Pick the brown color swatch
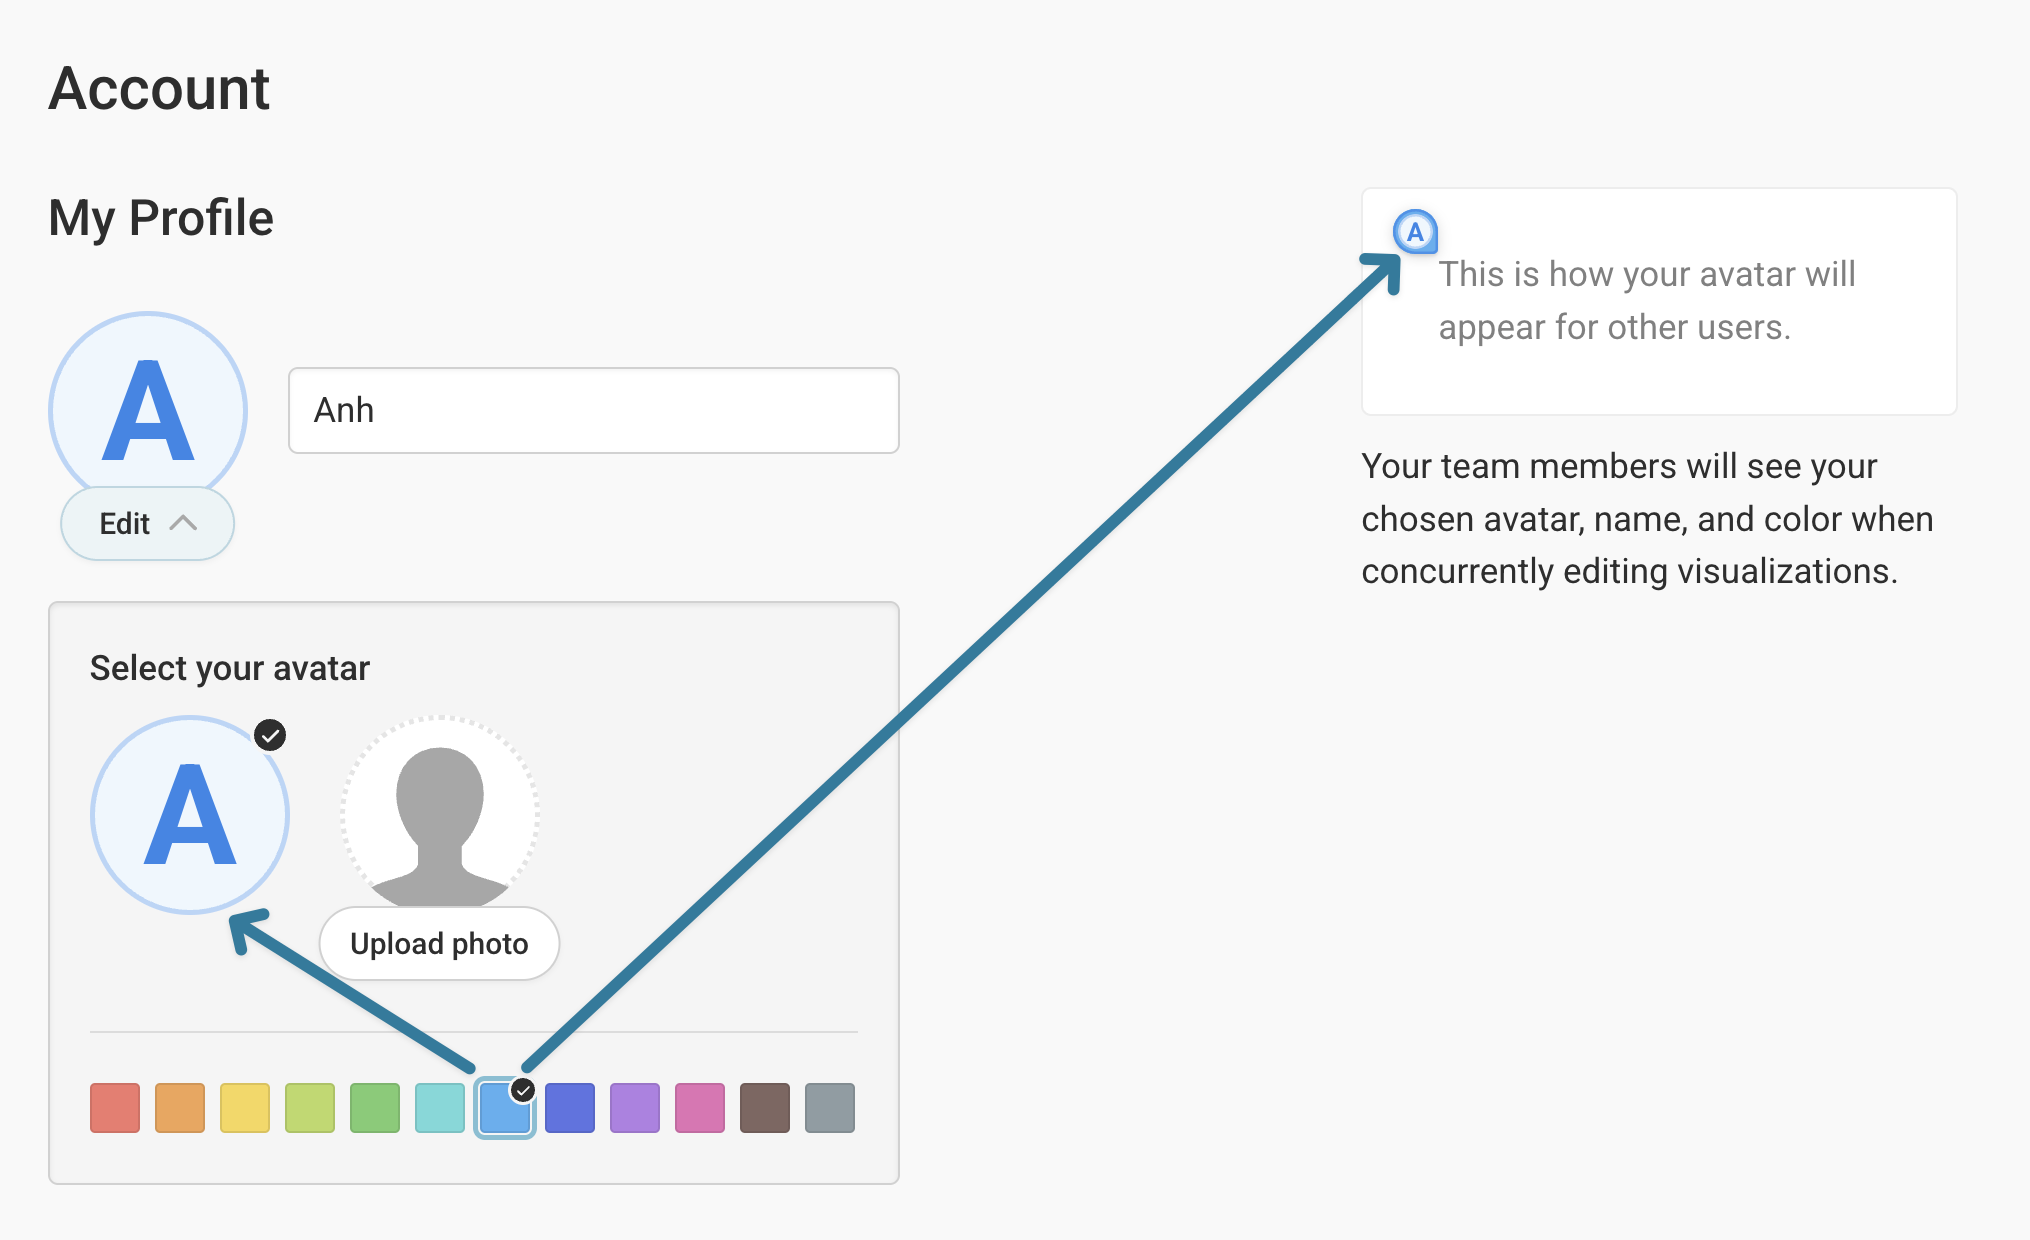The height and width of the screenshot is (1240, 2030). [765, 1107]
